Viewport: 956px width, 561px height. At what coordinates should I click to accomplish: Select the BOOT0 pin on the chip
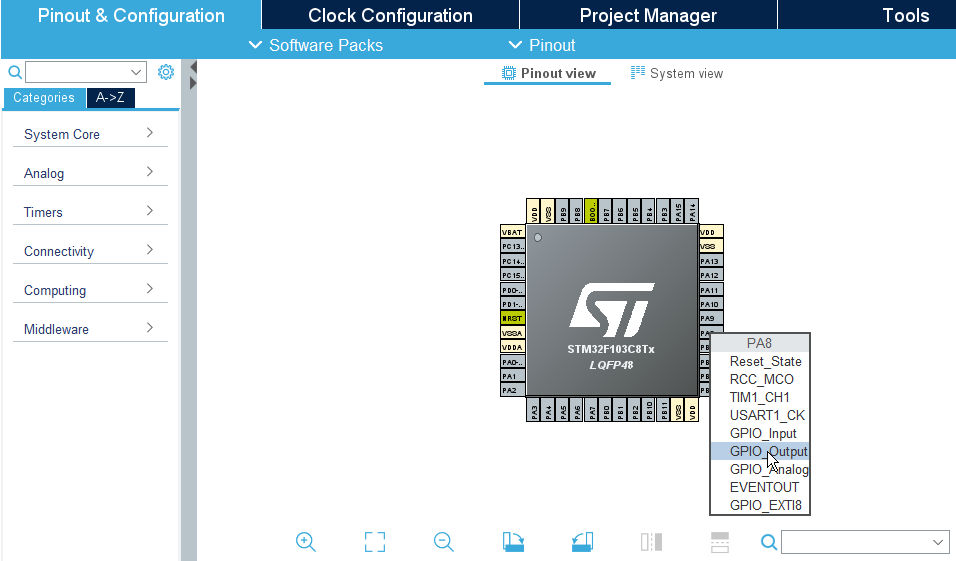click(591, 212)
